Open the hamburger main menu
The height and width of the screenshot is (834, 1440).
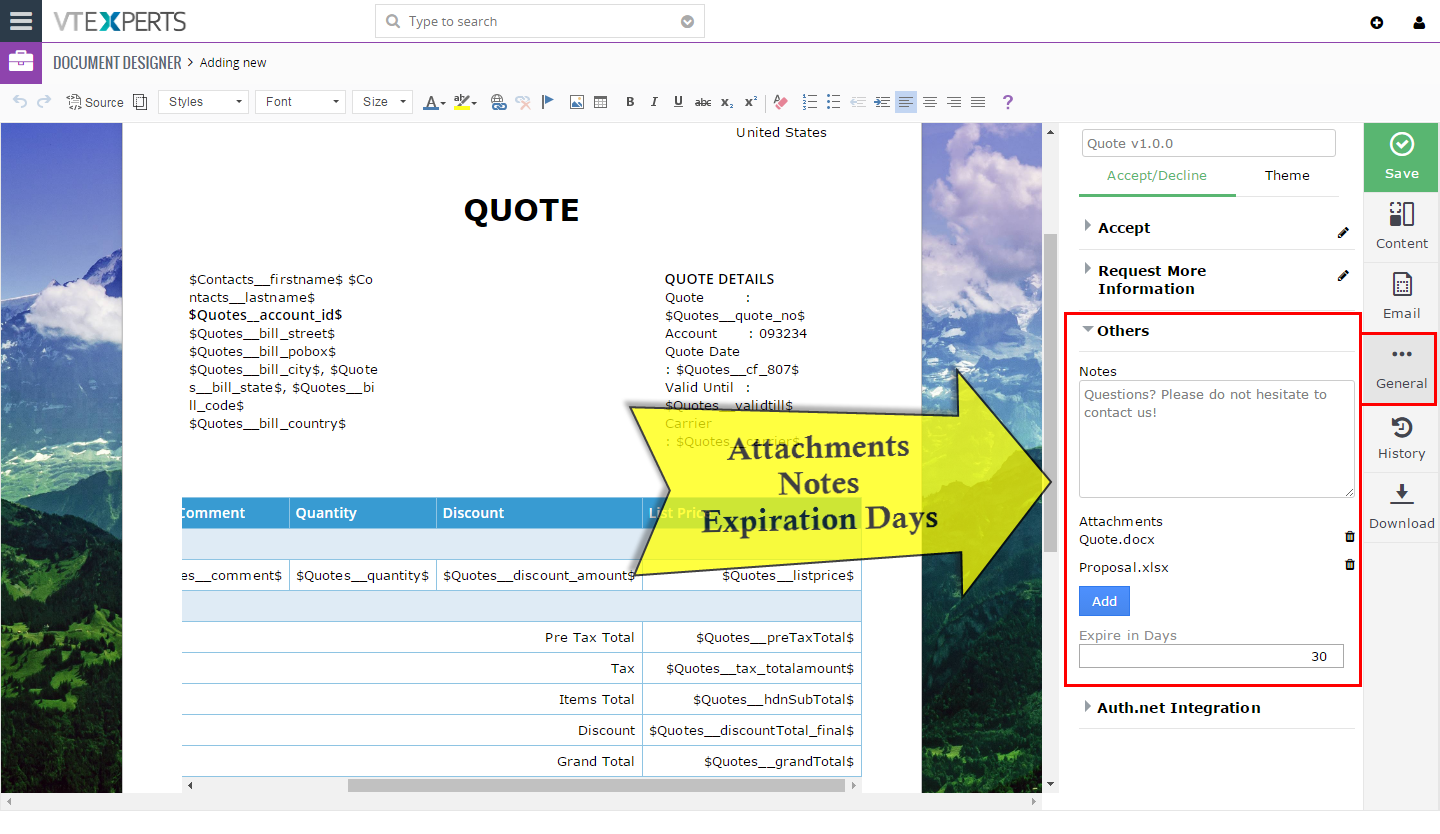[20, 21]
